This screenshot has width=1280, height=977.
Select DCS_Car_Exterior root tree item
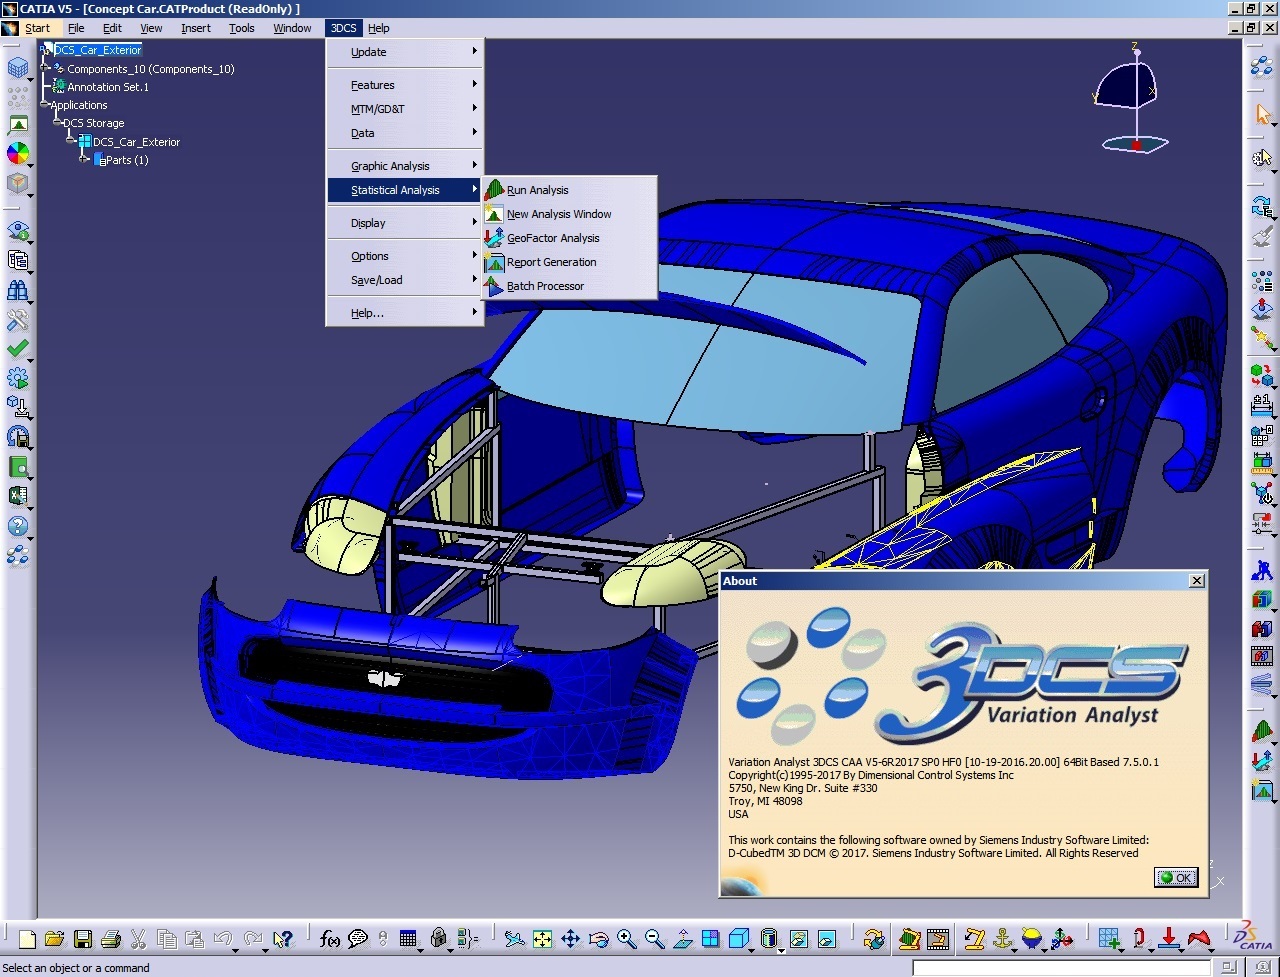[x=98, y=50]
